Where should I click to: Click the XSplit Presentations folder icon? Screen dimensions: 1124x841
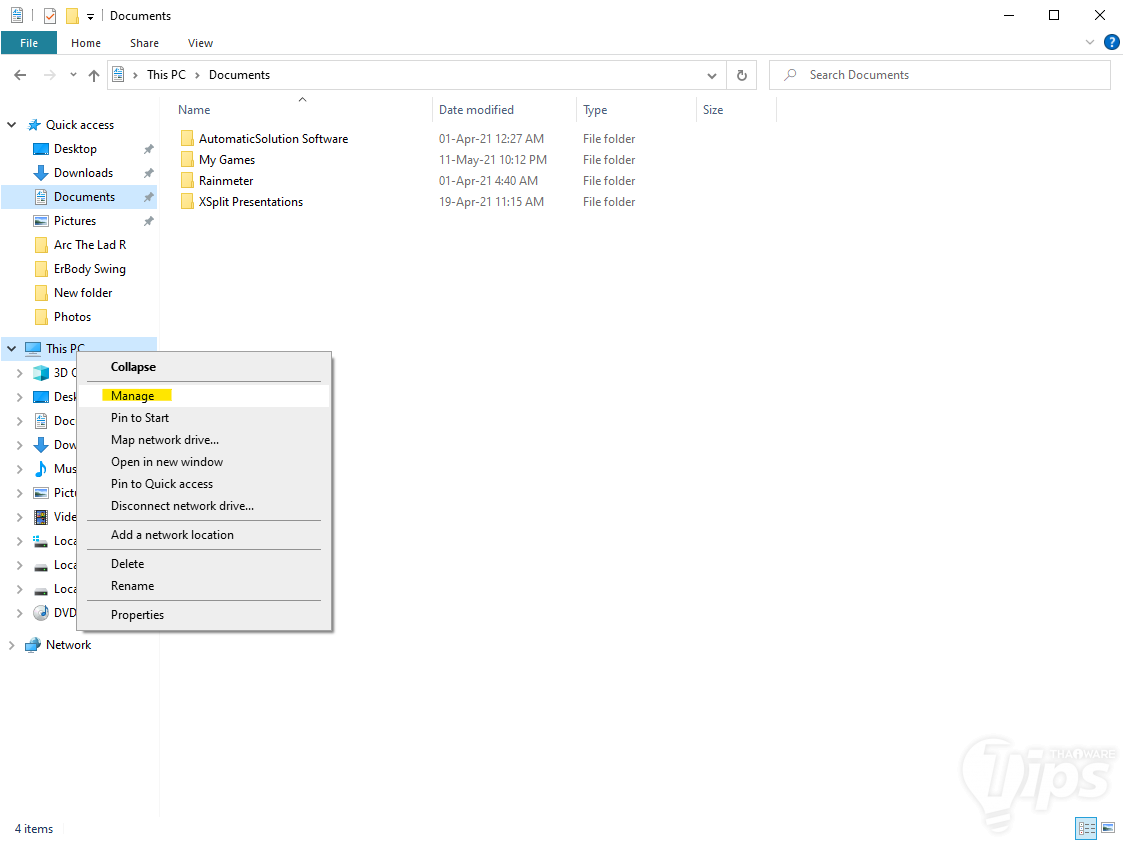[187, 201]
